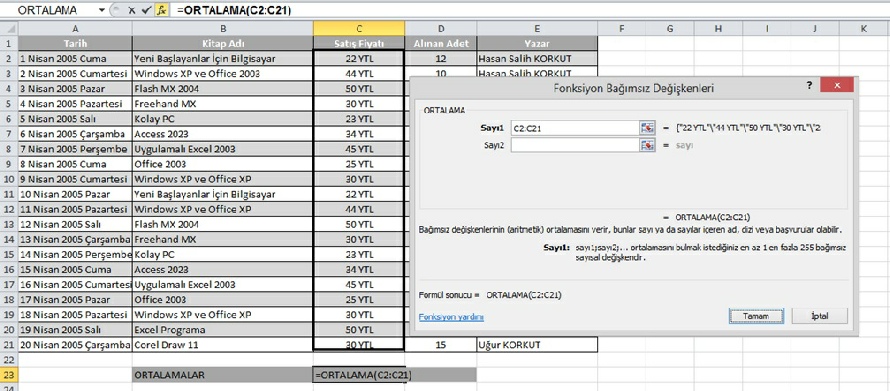Click the cancel X icon in formula bar
This screenshot has width=890, height=391.
pos(131,10)
